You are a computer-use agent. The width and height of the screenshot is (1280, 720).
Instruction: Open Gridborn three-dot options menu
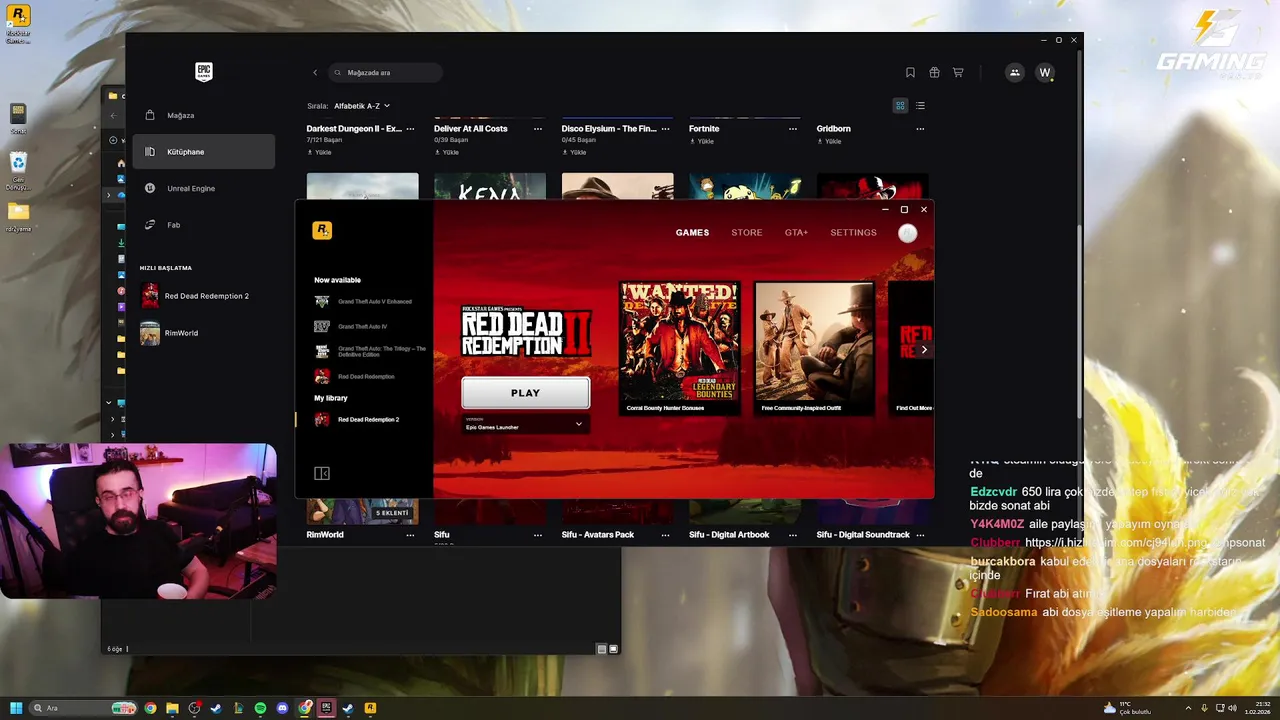point(920,128)
